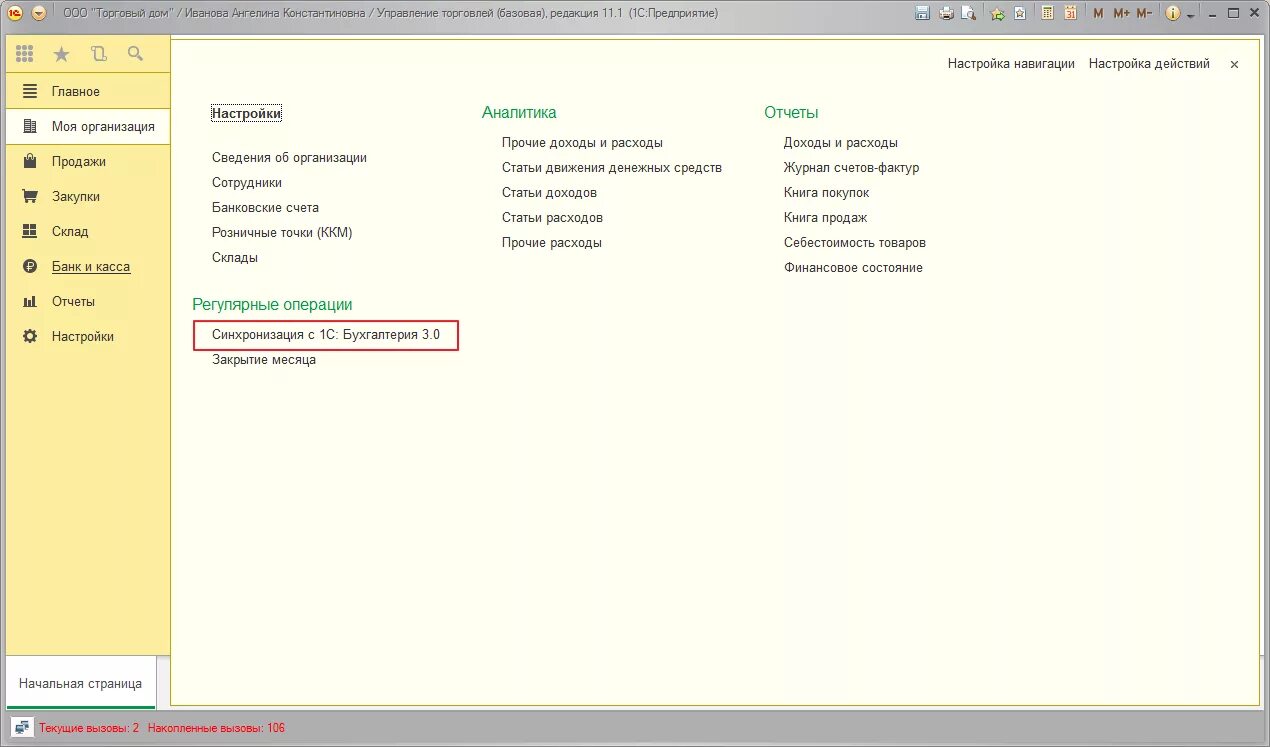
Task: Open Банковские счета
Action: (265, 207)
